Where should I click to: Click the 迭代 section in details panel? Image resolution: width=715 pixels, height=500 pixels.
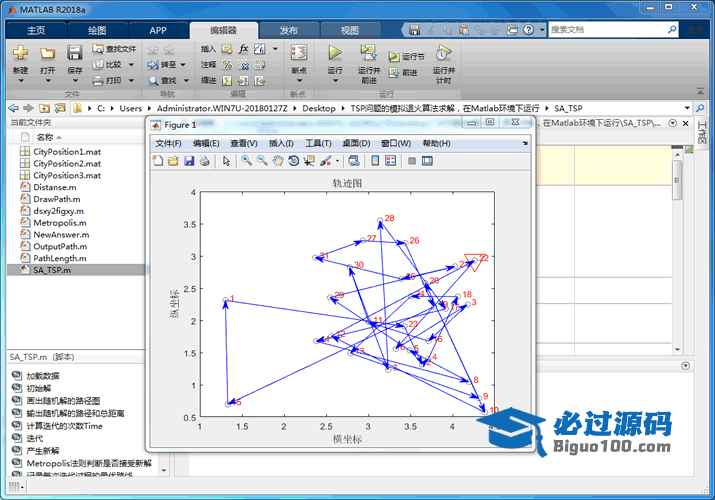point(35,438)
